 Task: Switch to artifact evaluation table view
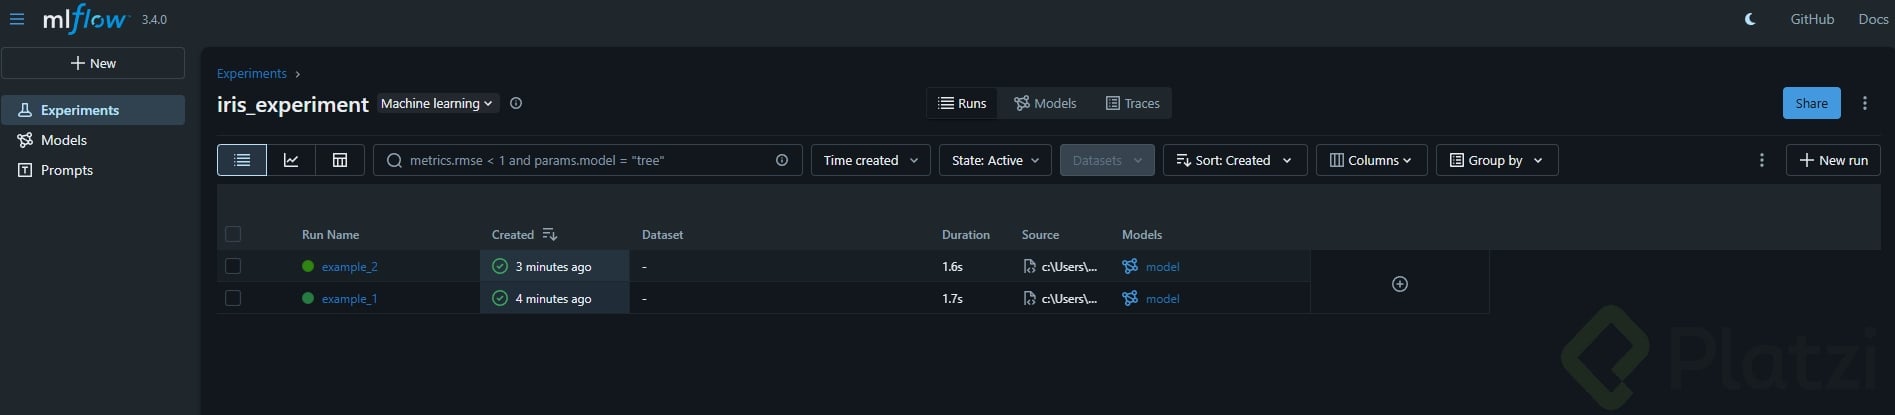coord(340,160)
